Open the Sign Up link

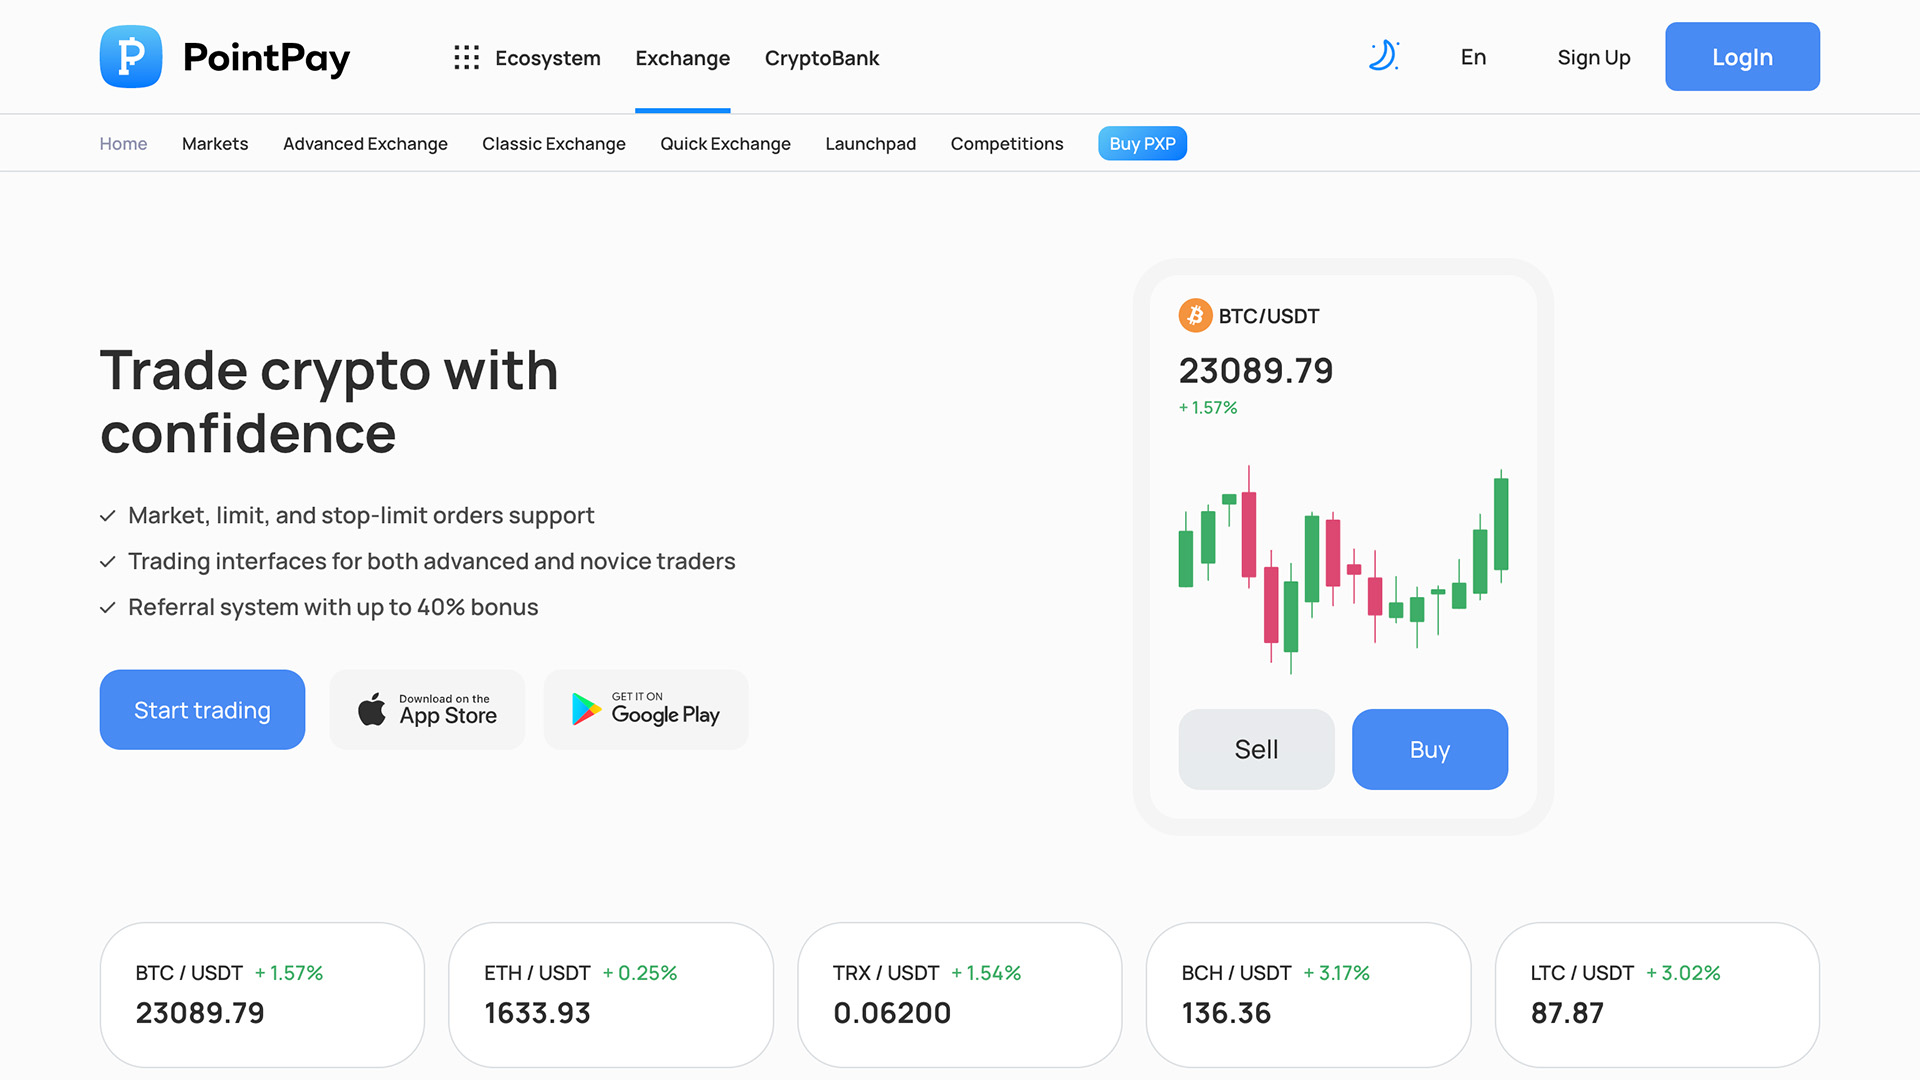point(1593,57)
